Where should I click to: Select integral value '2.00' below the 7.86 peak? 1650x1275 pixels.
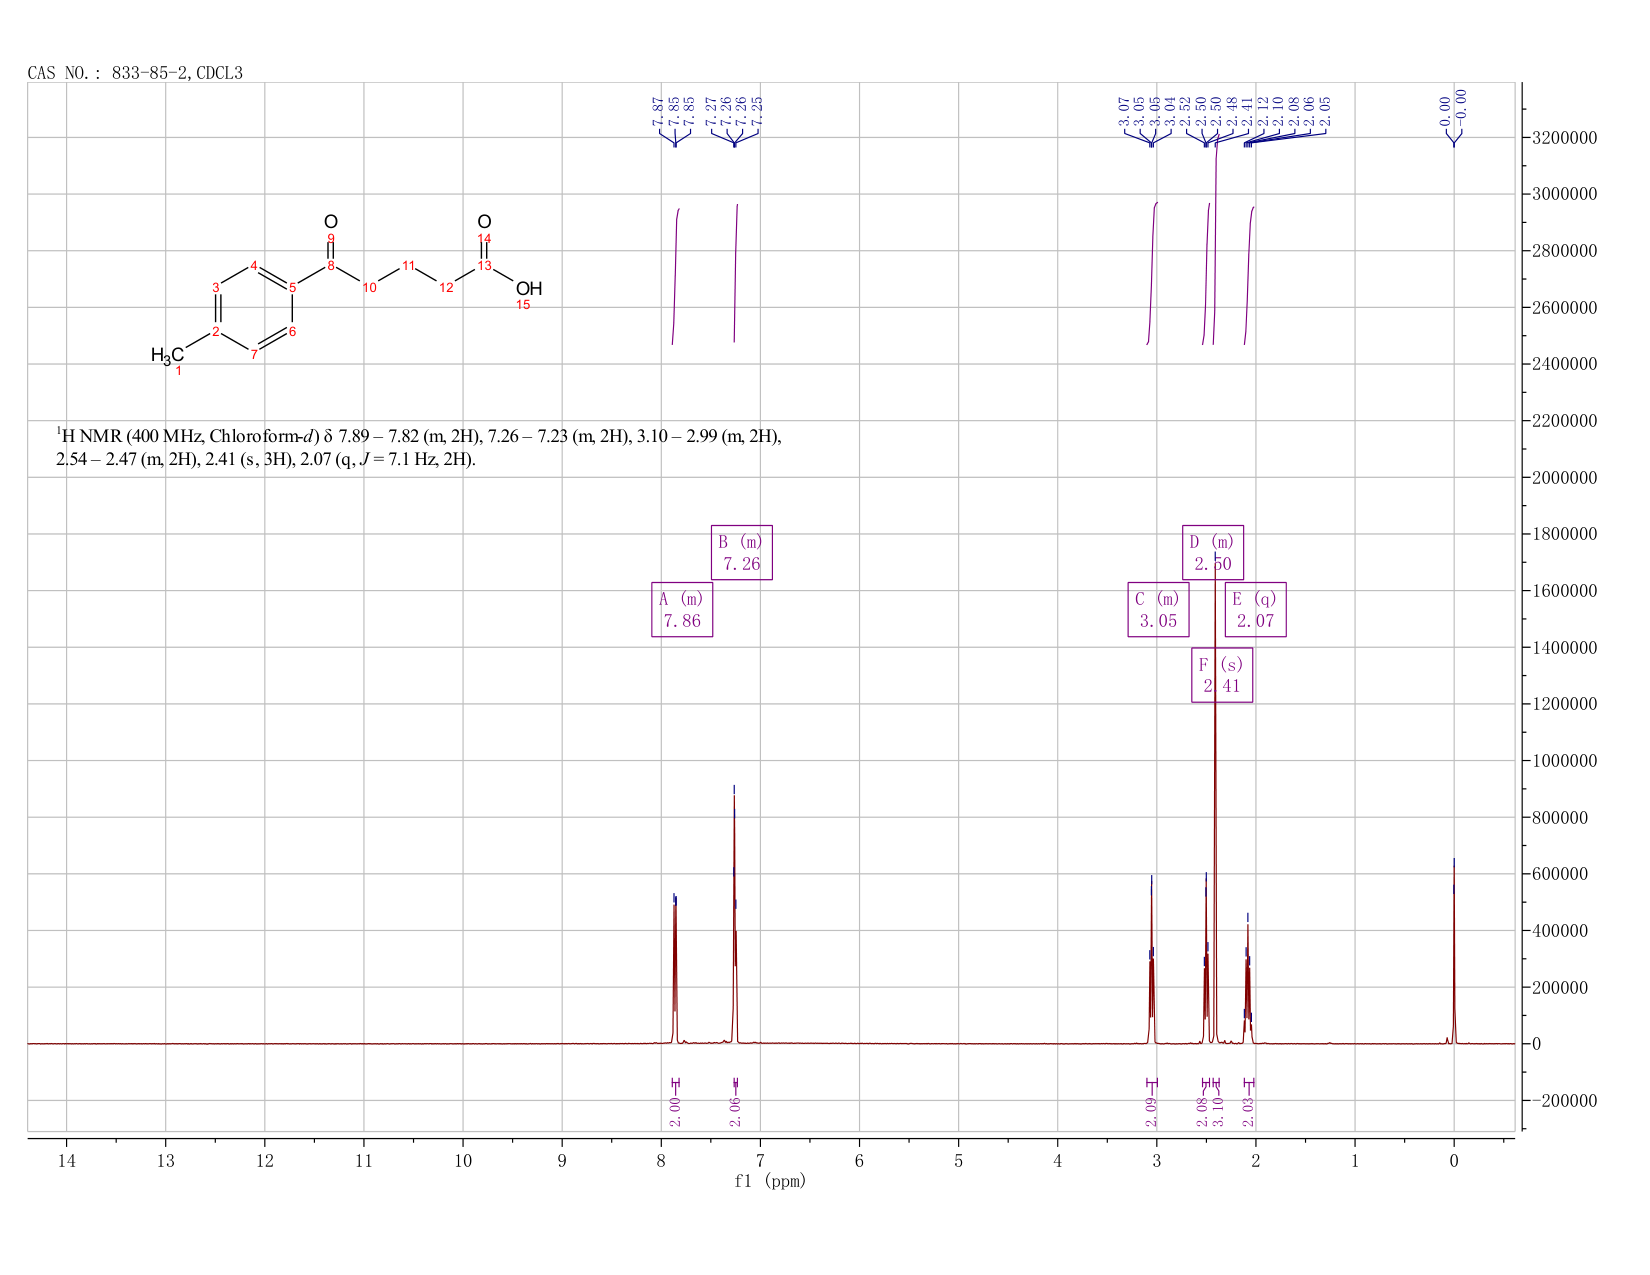[x=675, y=1111]
